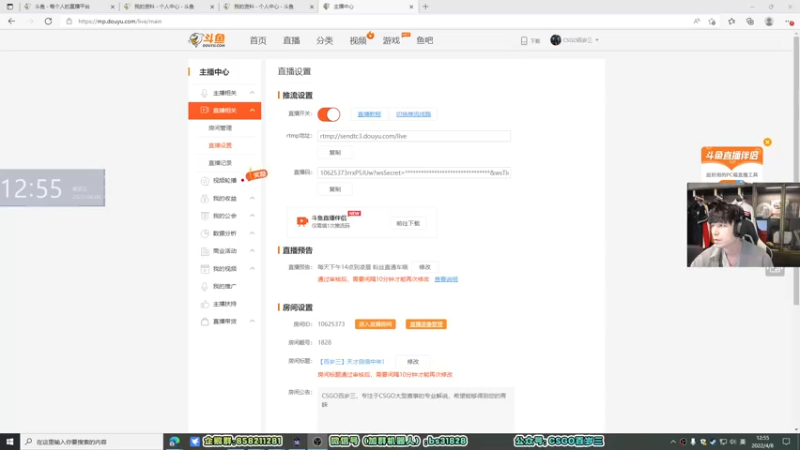
Task: Click the 我的推广 sidebar icon
Action: [x=205, y=286]
